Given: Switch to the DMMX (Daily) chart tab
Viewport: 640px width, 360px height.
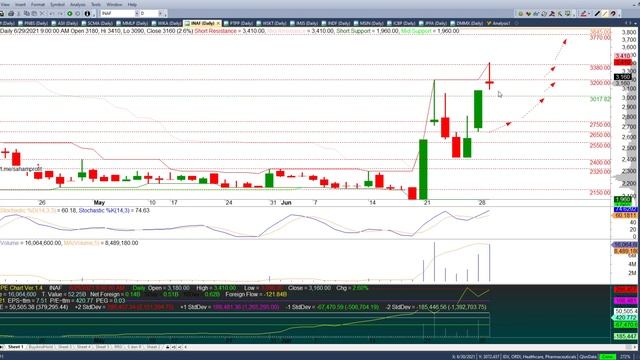Looking at the screenshot, I should tap(466, 23).
